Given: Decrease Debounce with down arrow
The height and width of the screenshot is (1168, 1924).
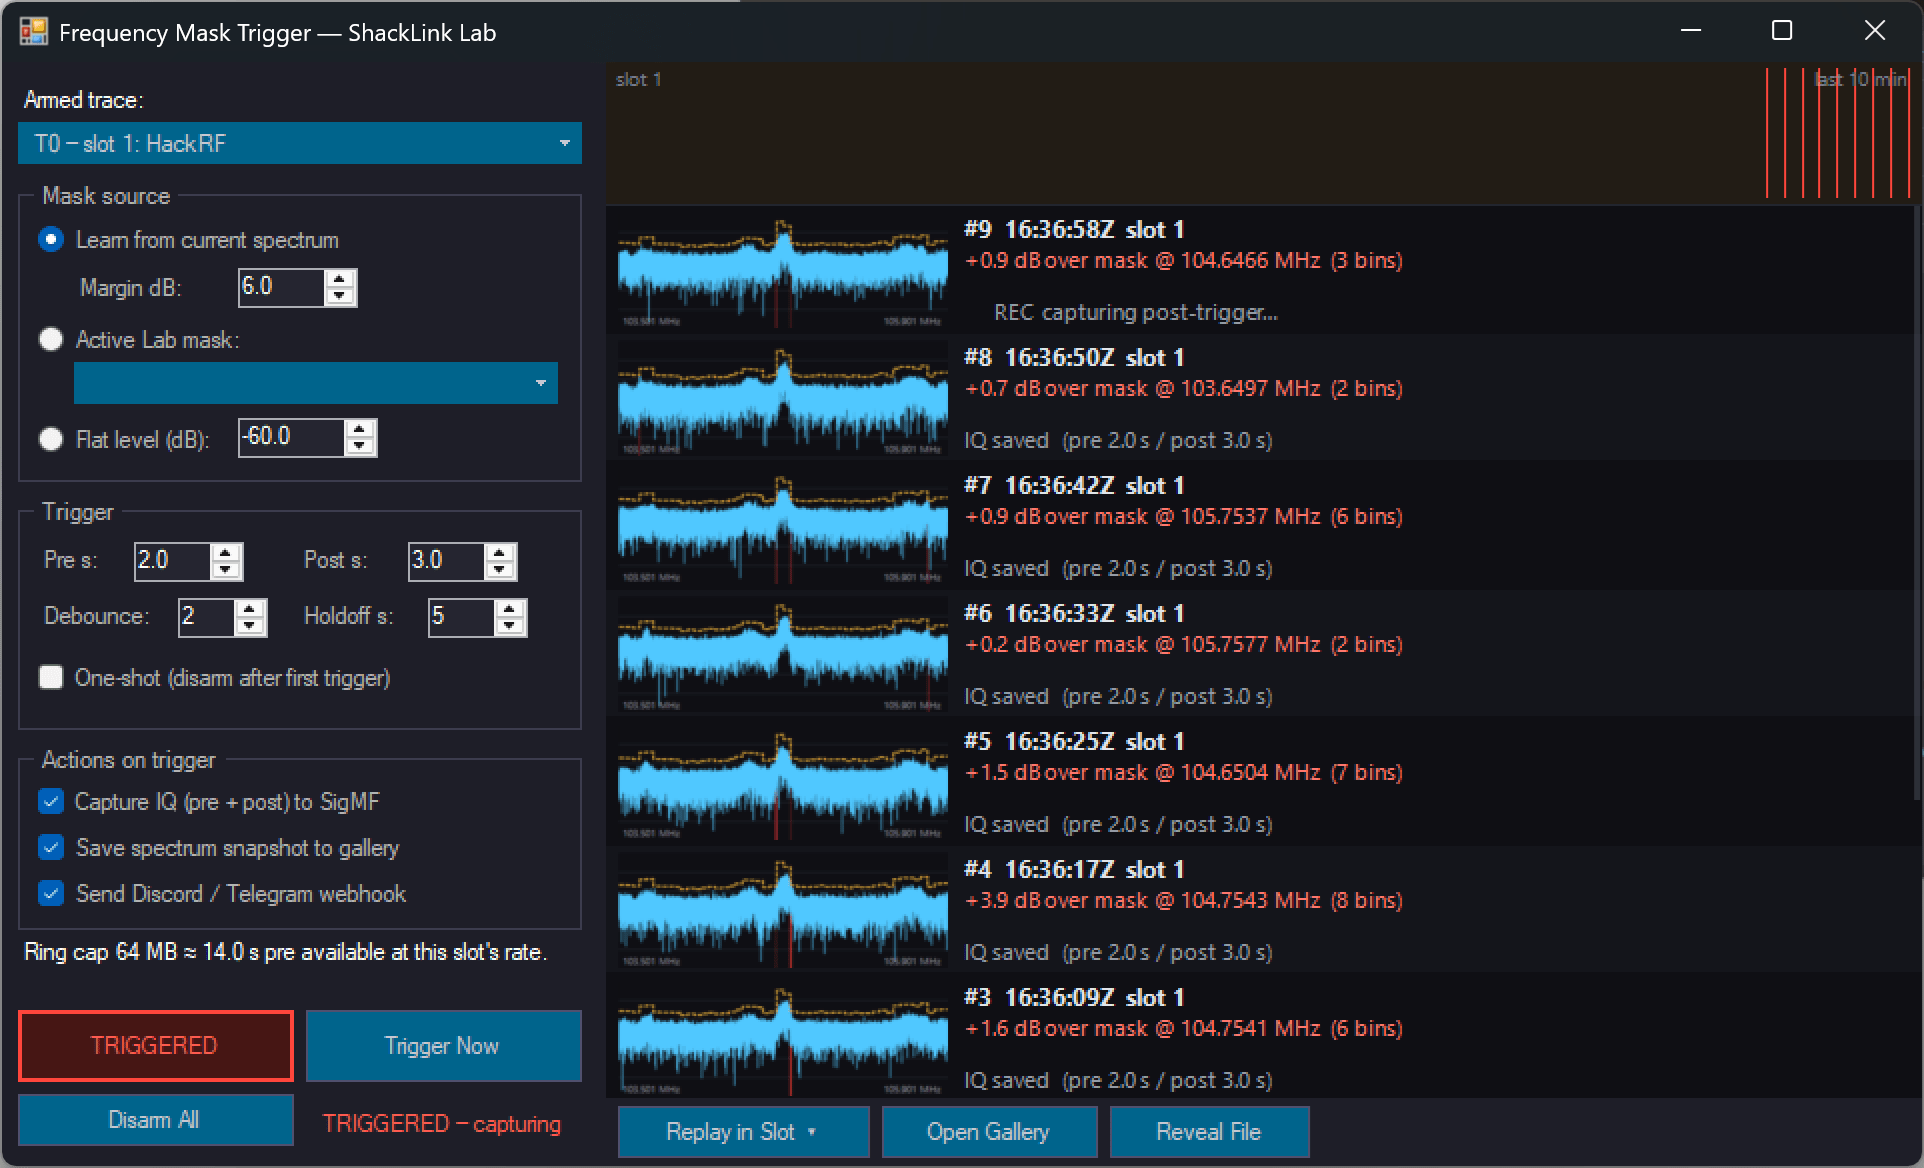Looking at the screenshot, I should coord(250,626).
